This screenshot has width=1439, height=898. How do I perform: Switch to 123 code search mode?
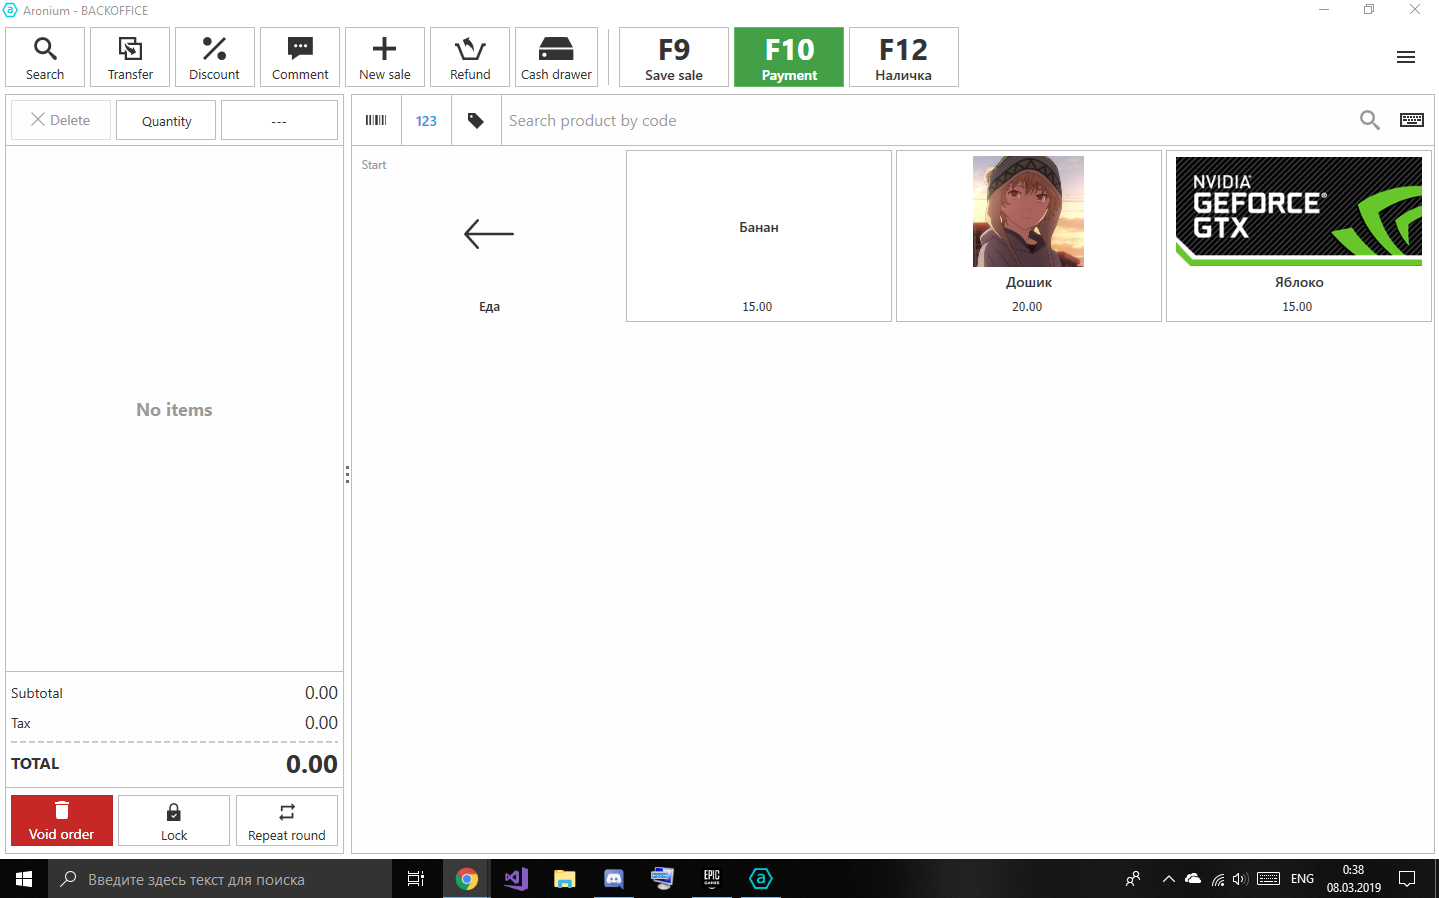[426, 120]
